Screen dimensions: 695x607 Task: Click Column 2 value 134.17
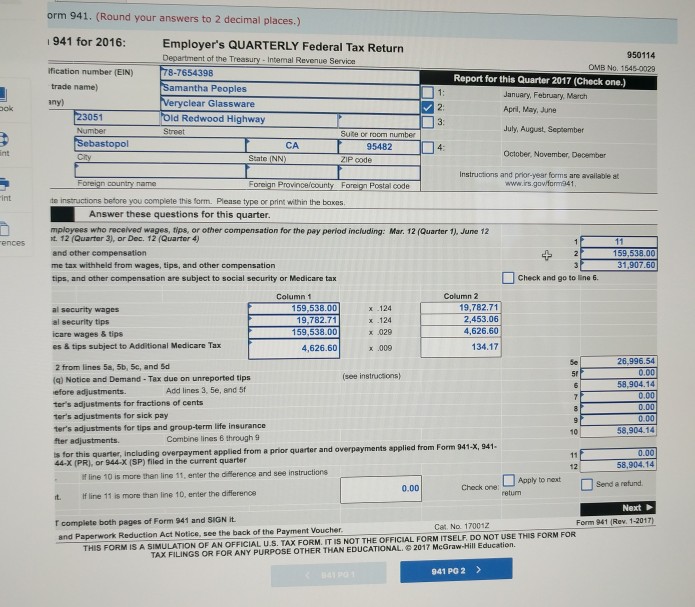coord(461,347)
